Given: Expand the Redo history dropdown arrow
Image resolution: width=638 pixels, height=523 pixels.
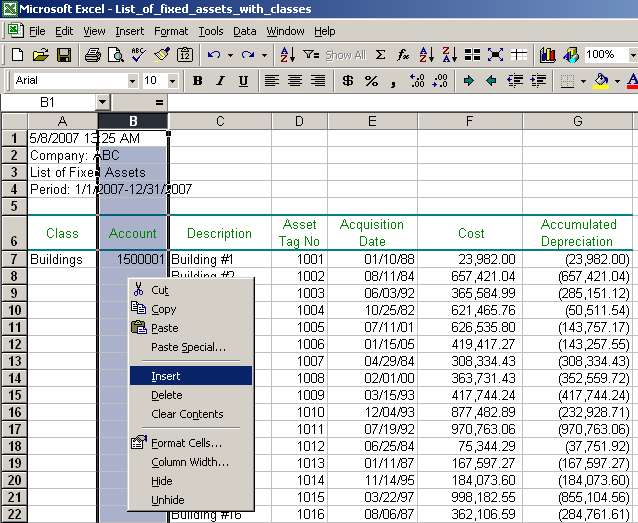Looking at the screenshot, I should click(x=264, y=55).
